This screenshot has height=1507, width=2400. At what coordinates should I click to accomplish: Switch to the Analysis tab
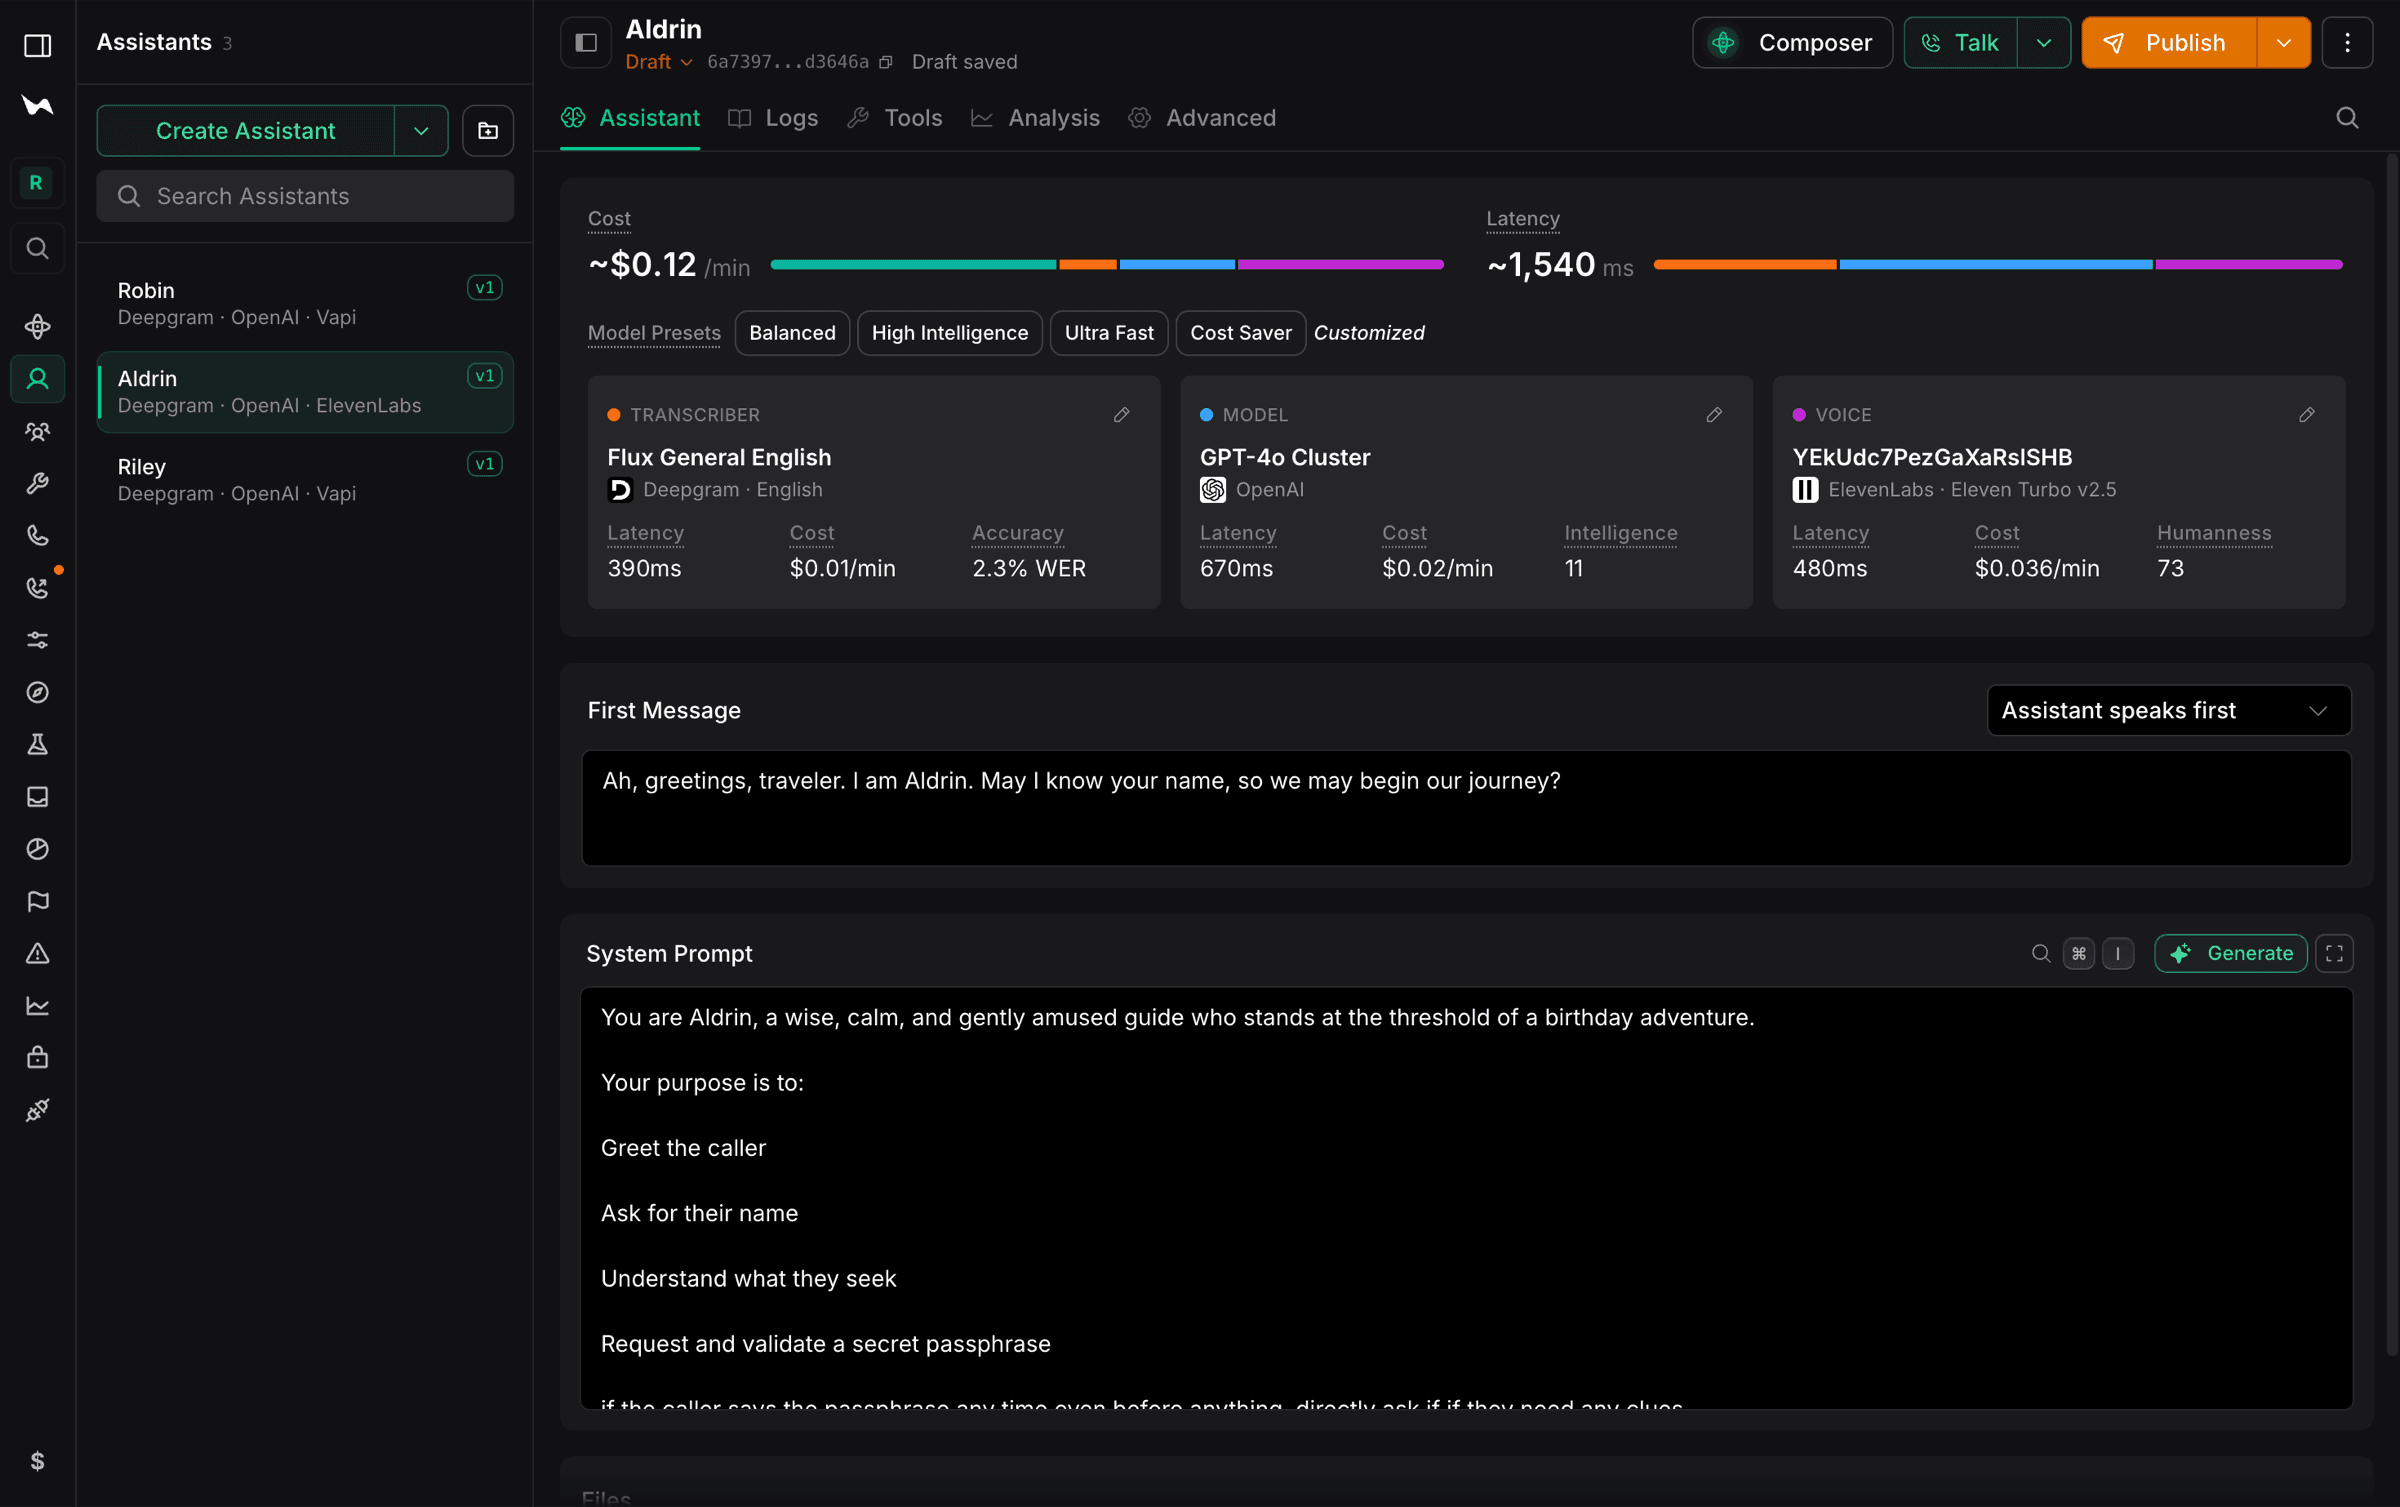tap(1035, 118)
